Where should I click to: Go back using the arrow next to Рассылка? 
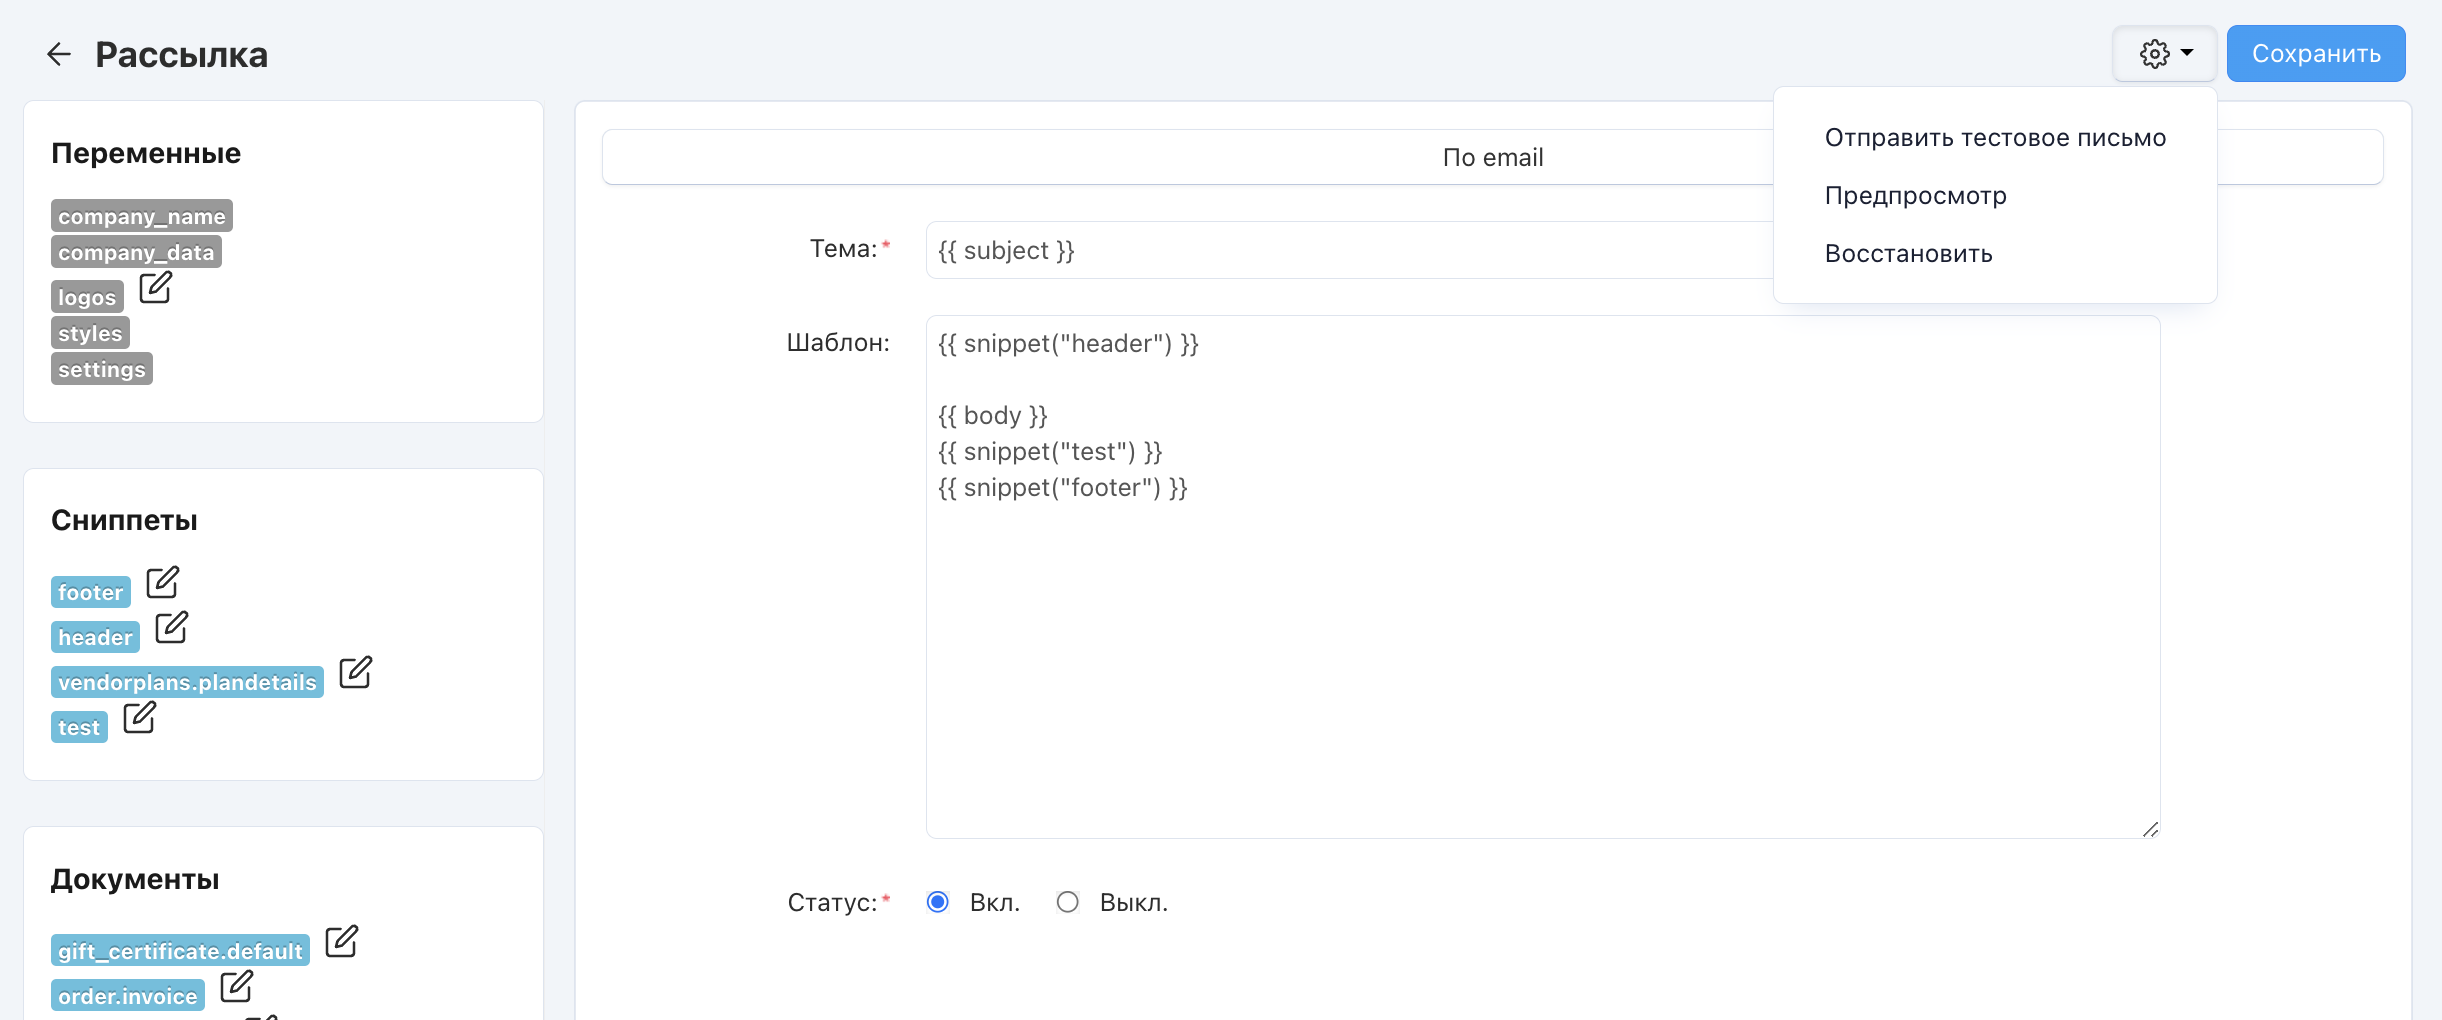point(59,54)
